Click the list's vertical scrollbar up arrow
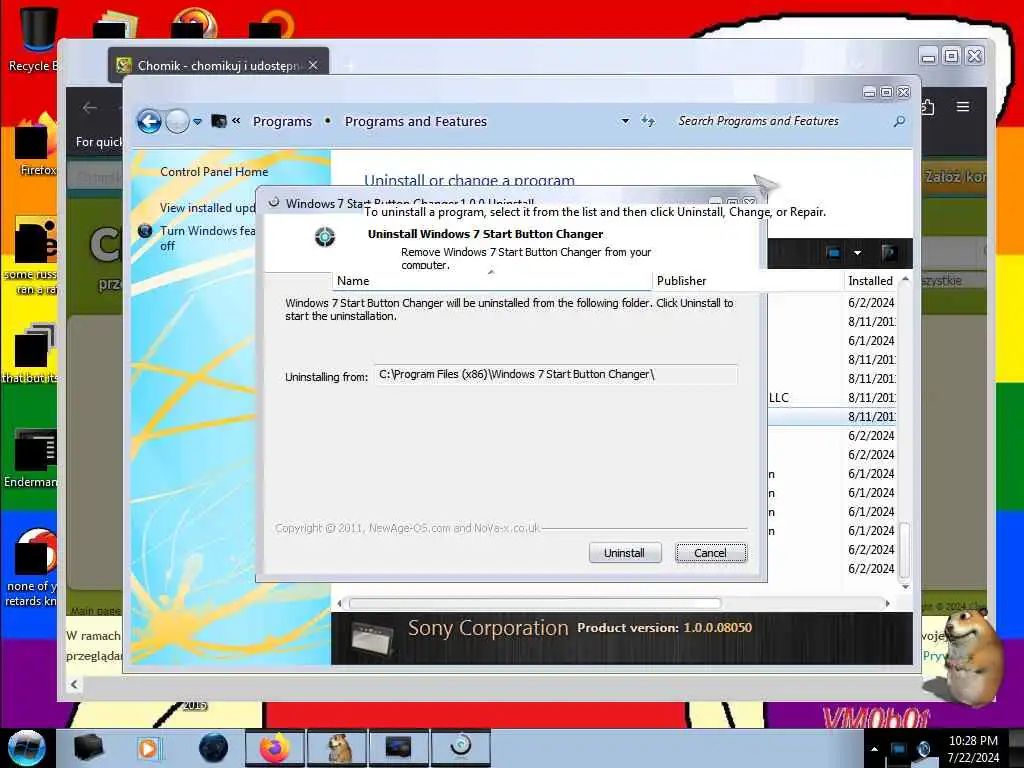The image size is (1024, 768). 905,280
